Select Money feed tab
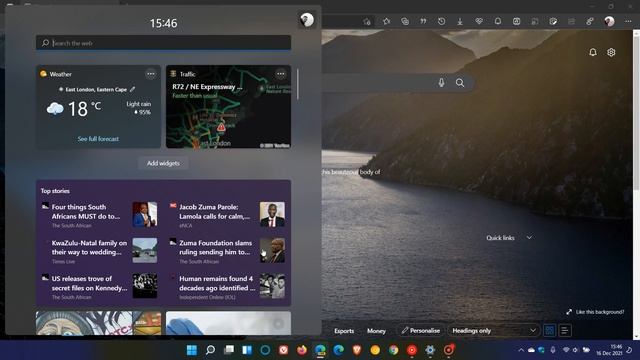The width and height of the screenshot is (640, 360). coord(376,331)
